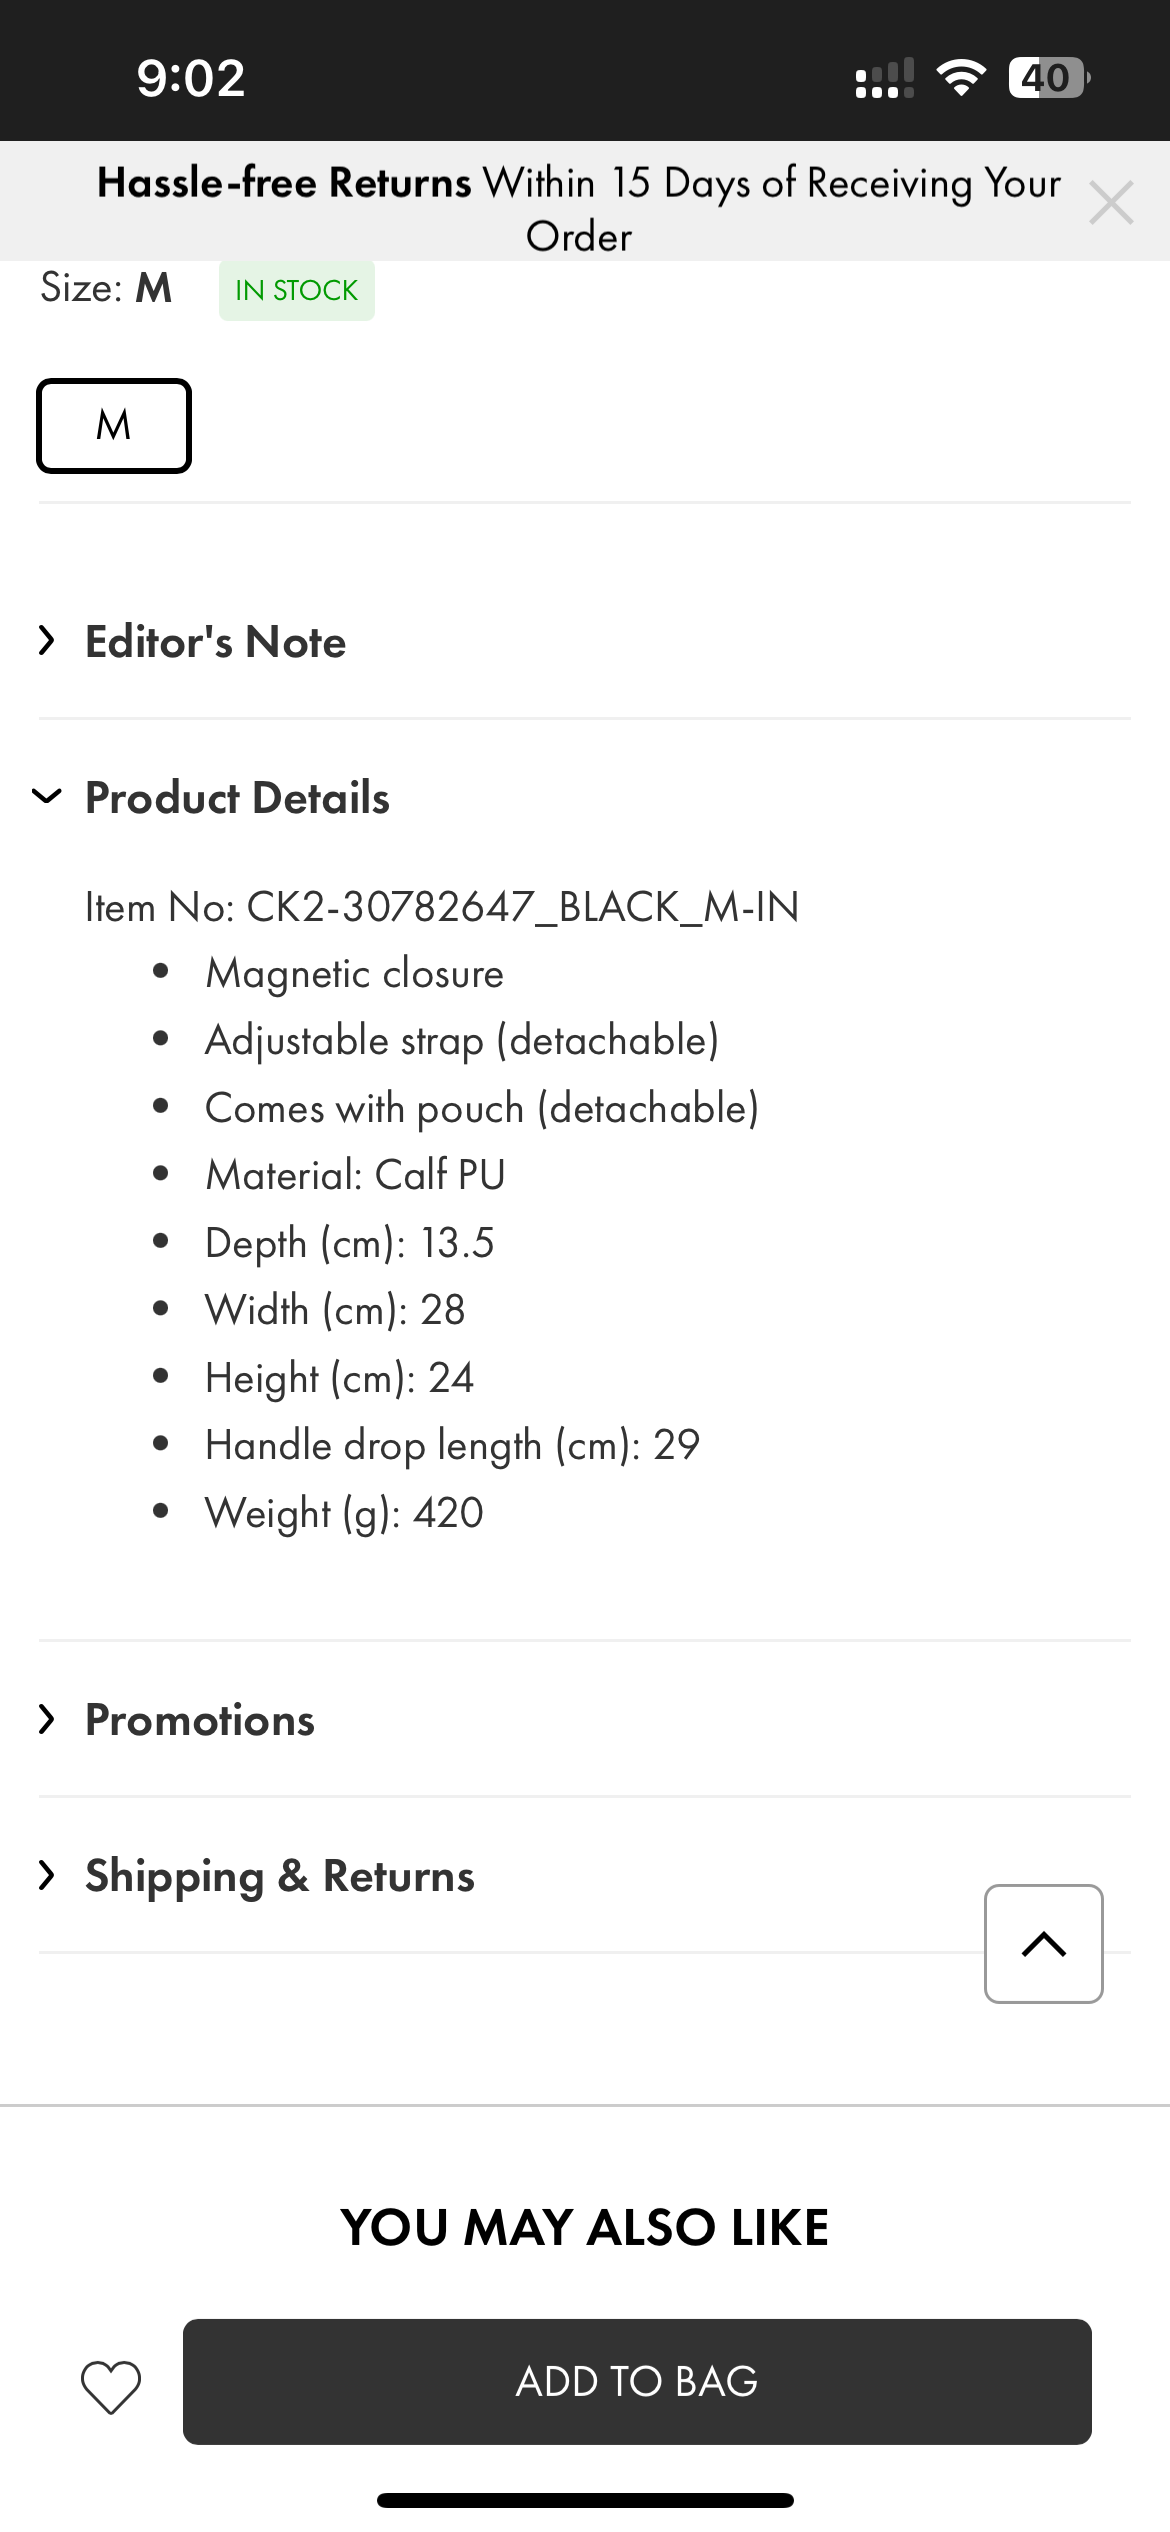The width and height of the screenshot is (1170, 2532).
Task: Tap the battery level indicator
Action: (1048, 78)
